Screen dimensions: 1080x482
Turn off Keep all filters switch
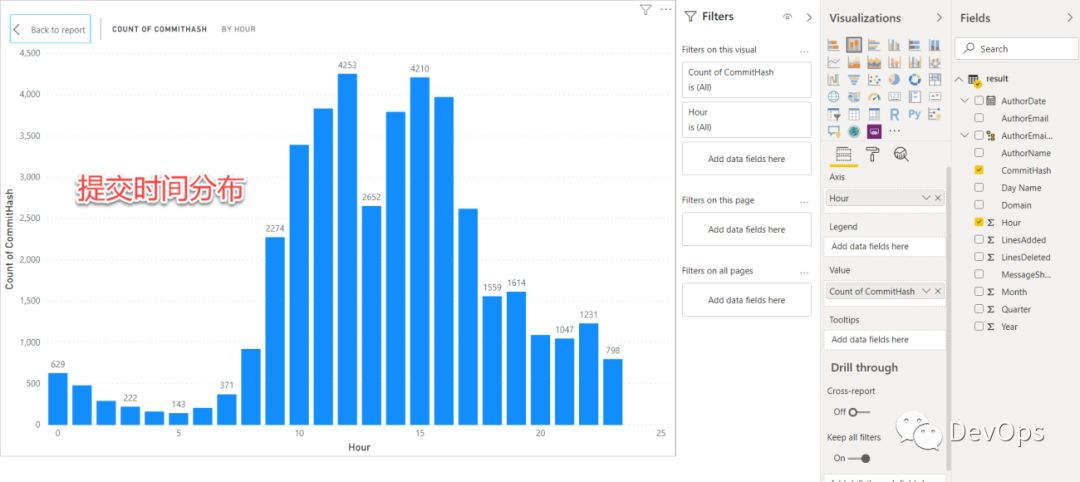[858, 458]
